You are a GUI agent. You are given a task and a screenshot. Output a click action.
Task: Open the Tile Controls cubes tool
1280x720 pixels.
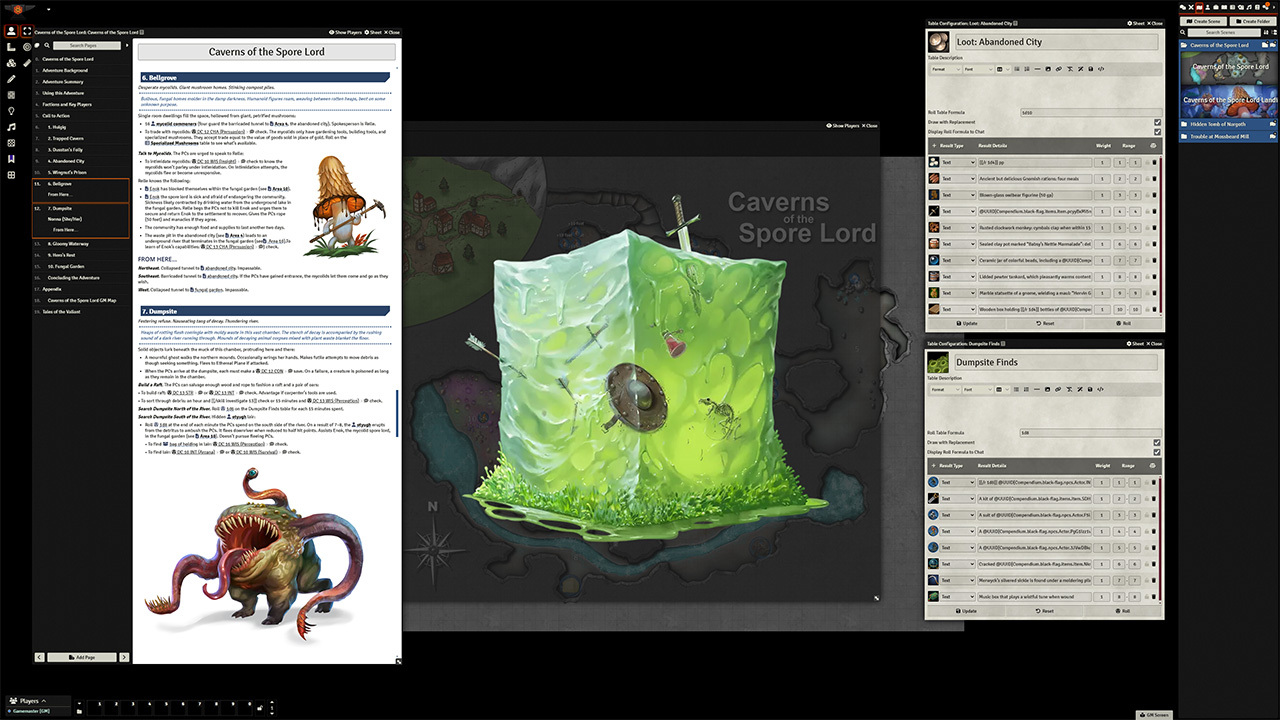[x=12, y=62]
